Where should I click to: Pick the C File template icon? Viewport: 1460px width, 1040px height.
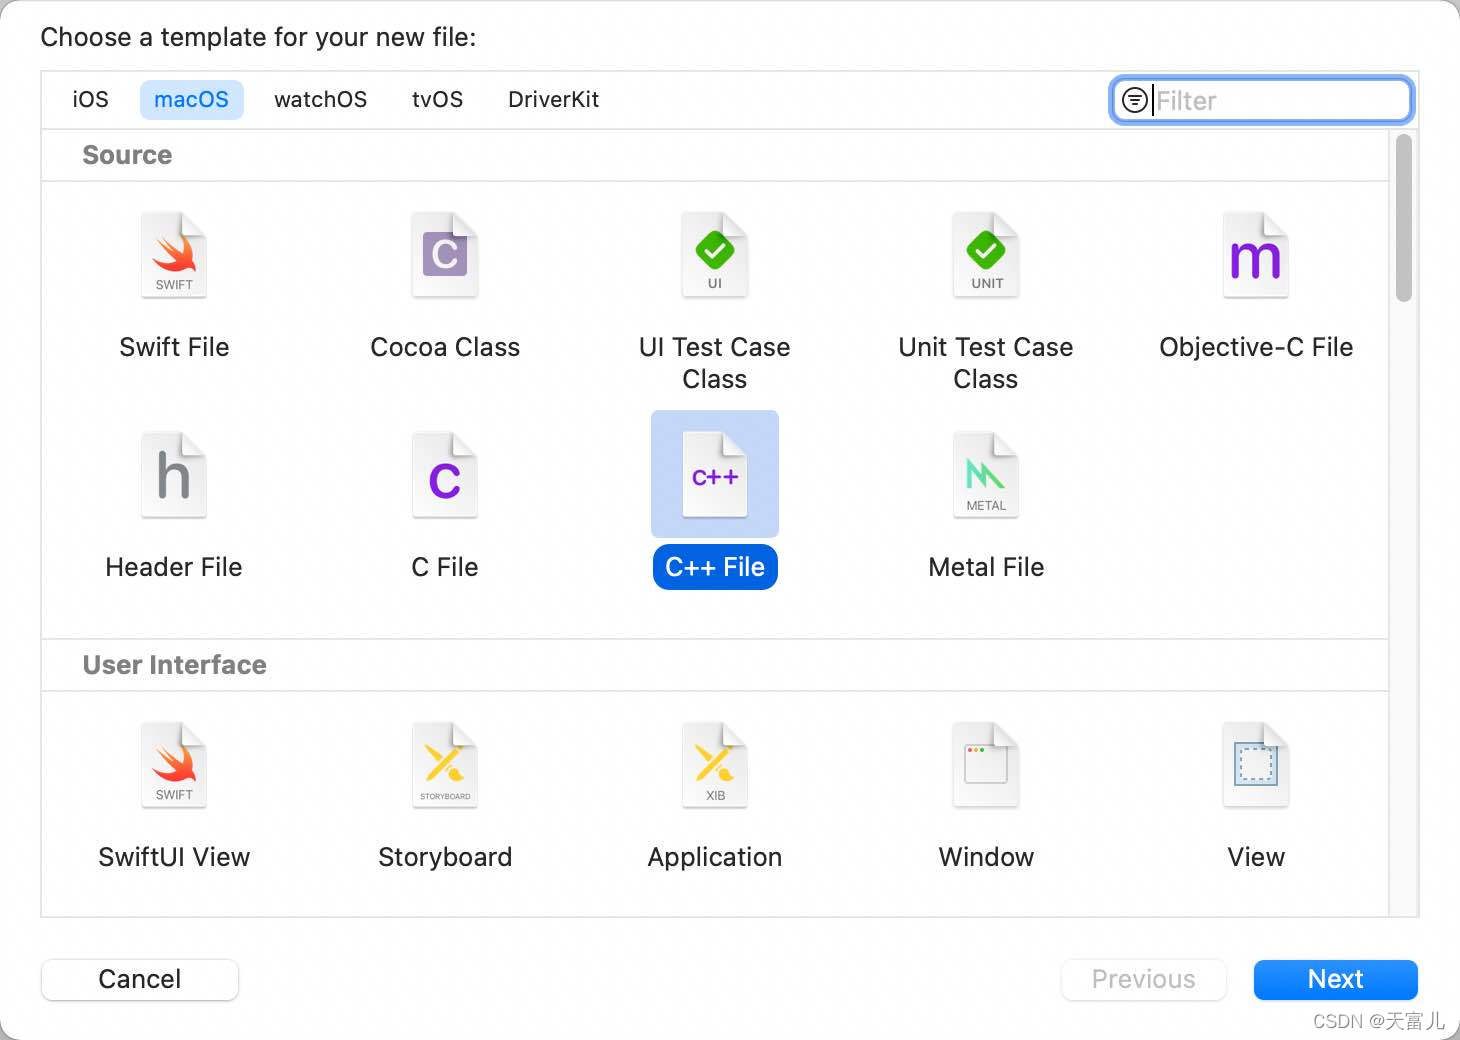(x=445, y=475)
